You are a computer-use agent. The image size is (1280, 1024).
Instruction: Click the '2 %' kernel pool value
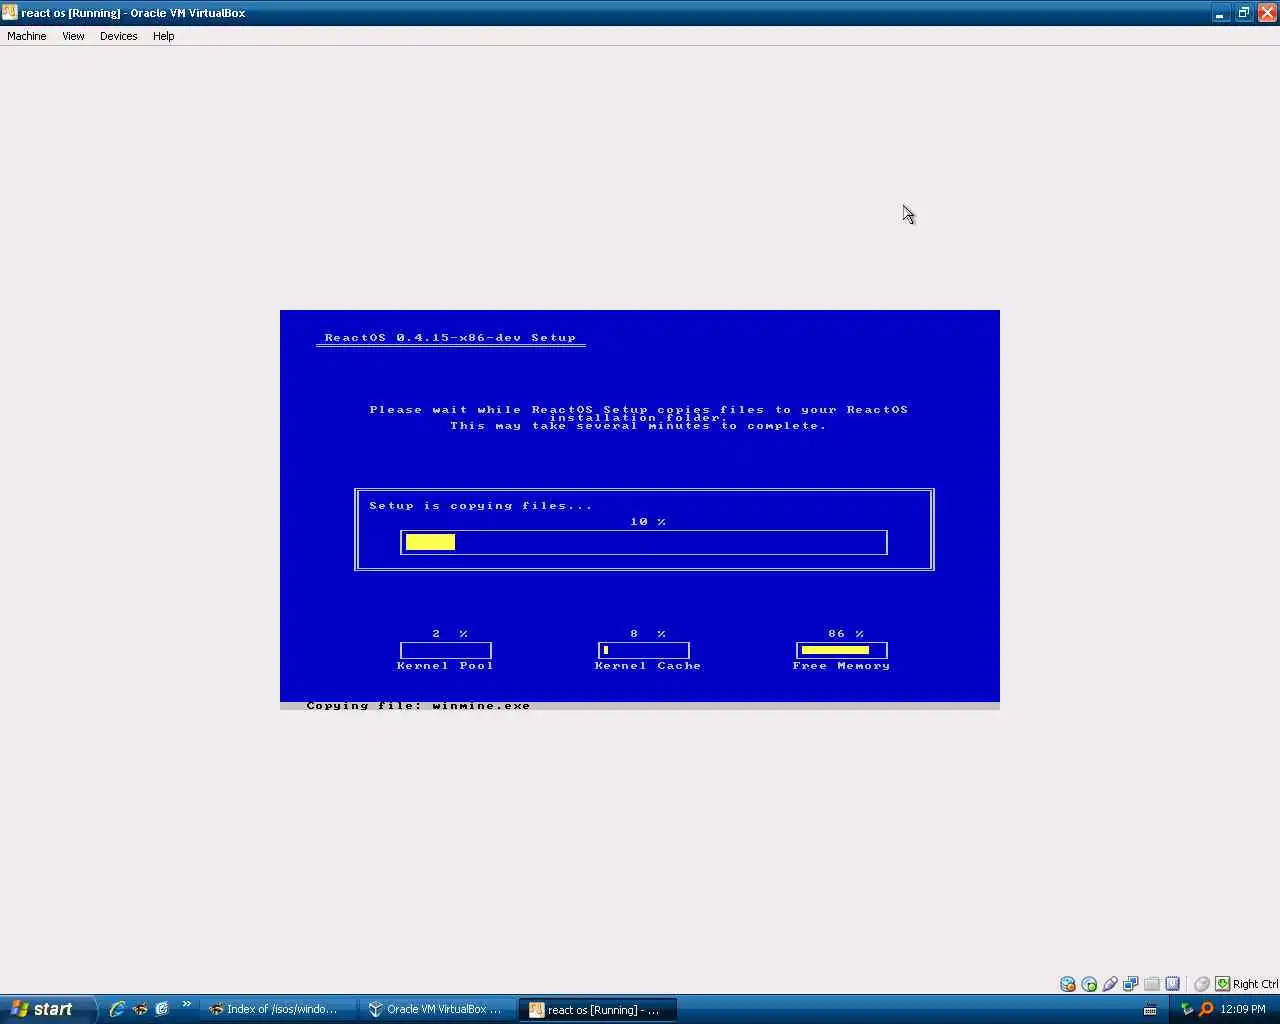(449, 634)
